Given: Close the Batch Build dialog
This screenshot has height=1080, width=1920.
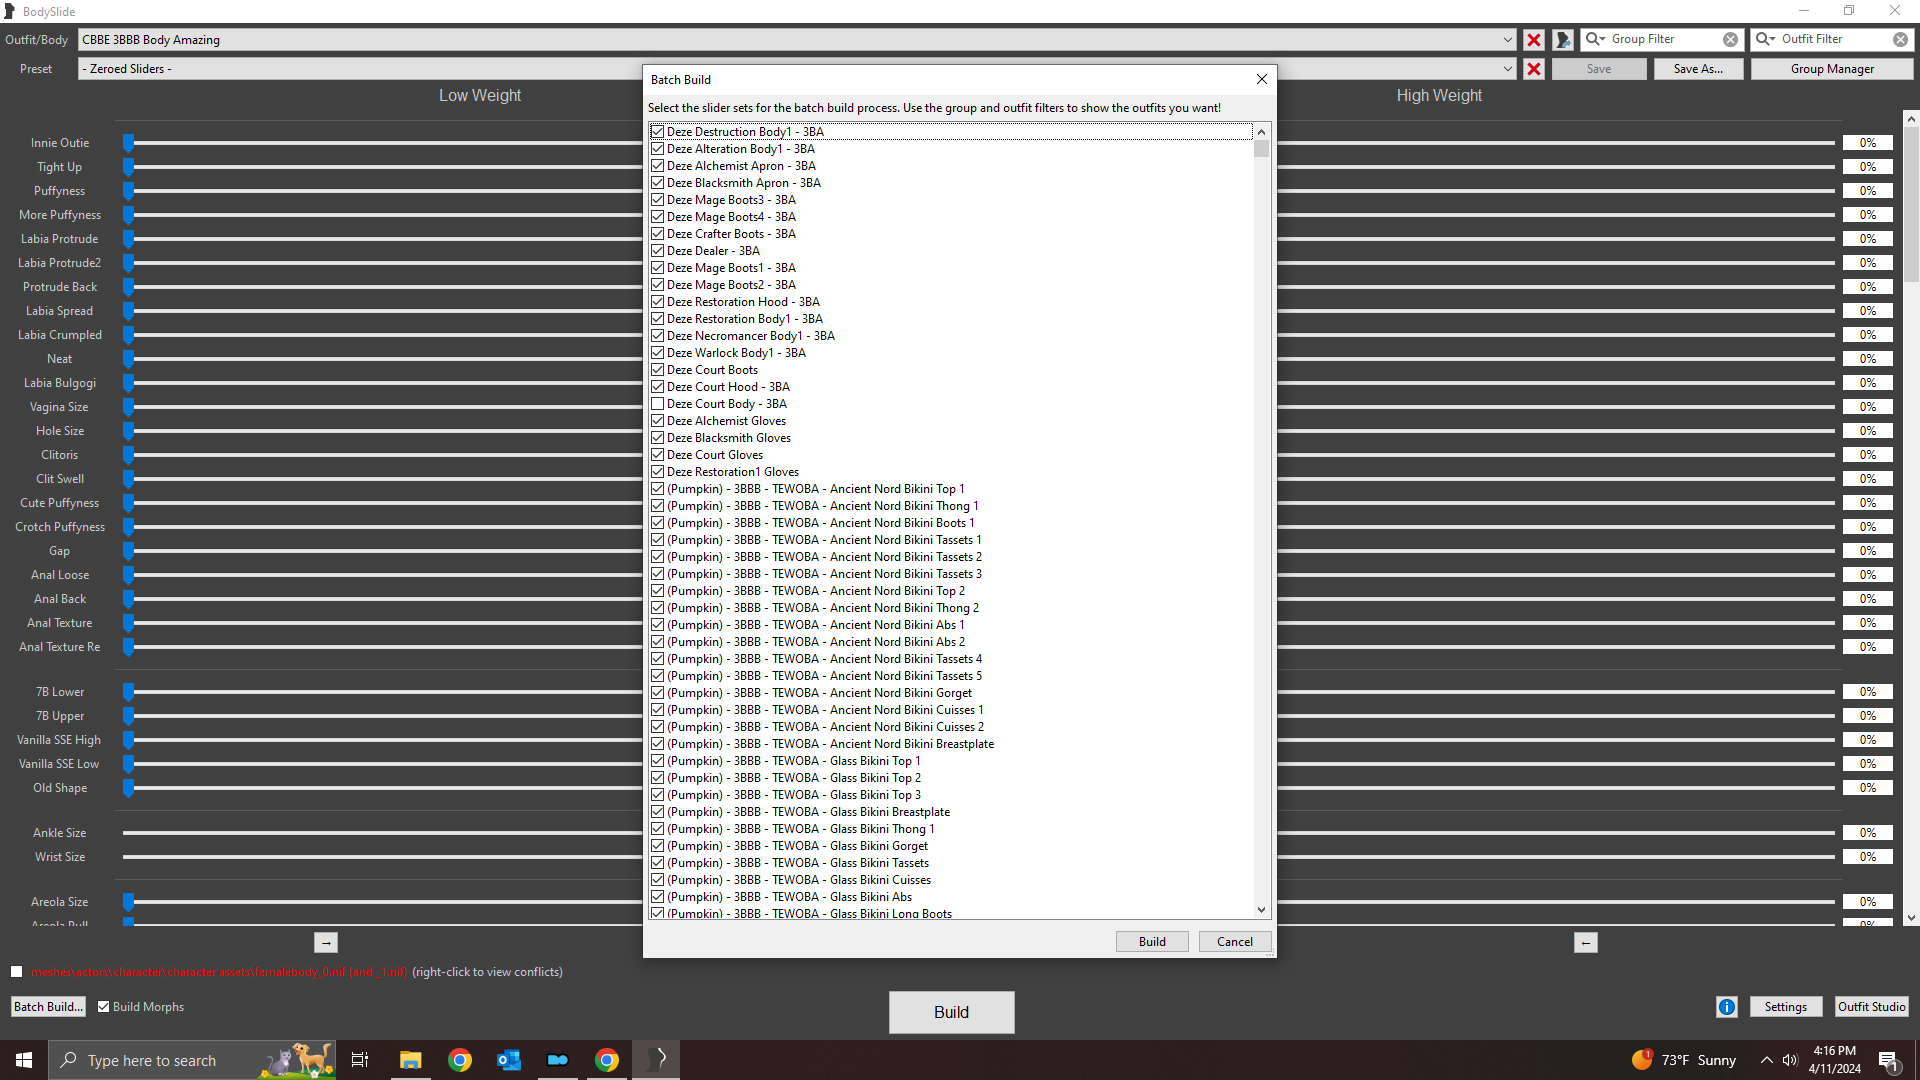Looking at the screenshot, I should [x=1262, y=79].
